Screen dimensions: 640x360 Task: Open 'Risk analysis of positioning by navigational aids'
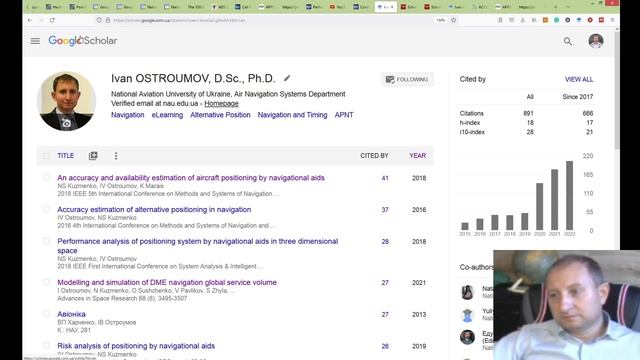[x=136, y=346]
